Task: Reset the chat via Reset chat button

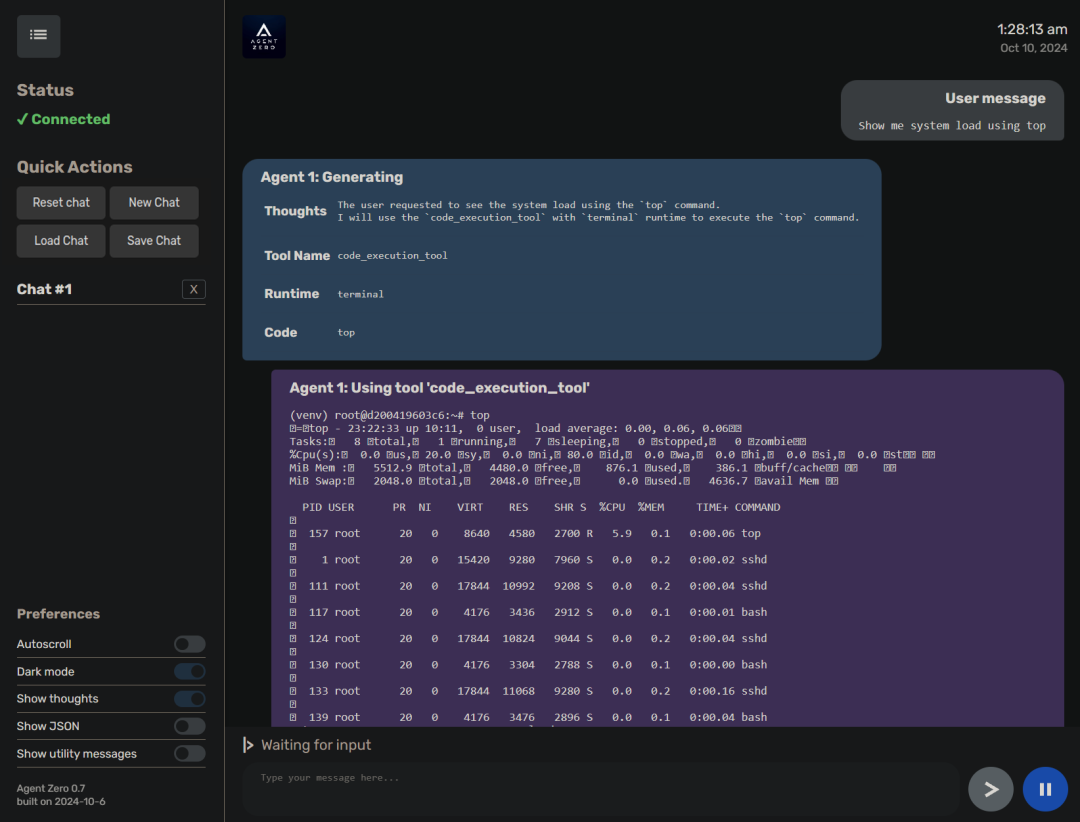Action: pos(61,203)
